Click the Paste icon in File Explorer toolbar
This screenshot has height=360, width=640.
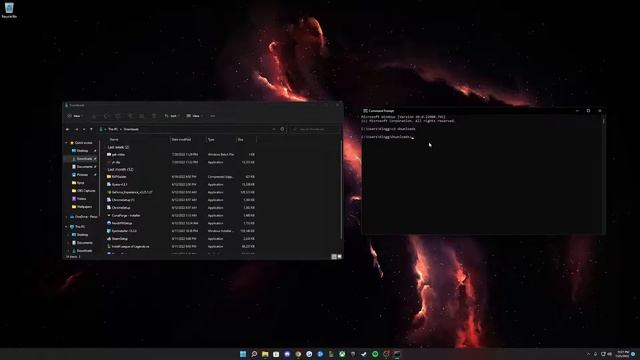point(118,116)
